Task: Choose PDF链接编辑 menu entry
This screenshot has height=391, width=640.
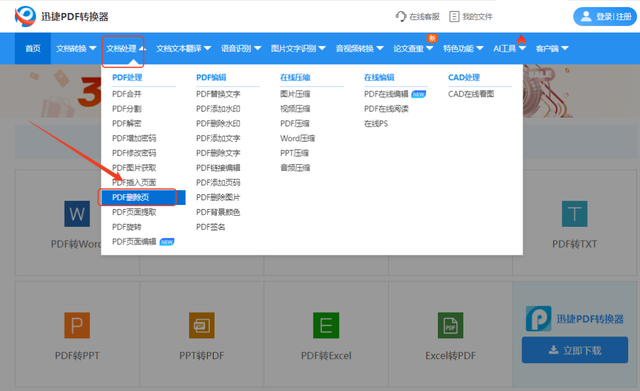Action: [218, 168]
